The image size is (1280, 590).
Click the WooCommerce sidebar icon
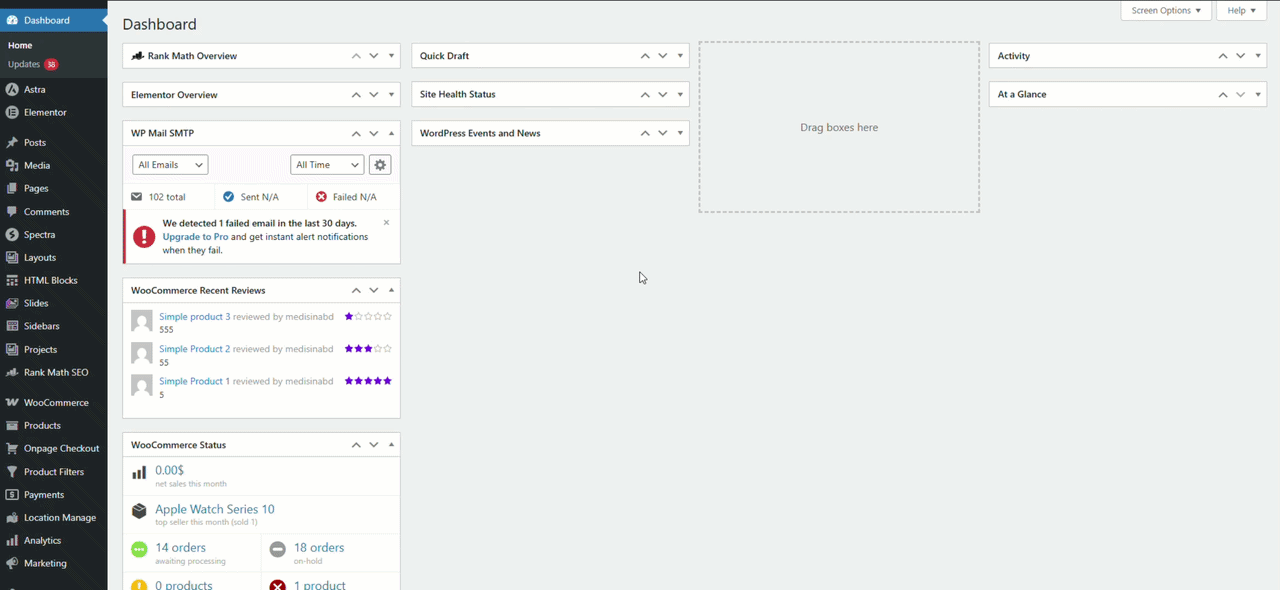12,402
